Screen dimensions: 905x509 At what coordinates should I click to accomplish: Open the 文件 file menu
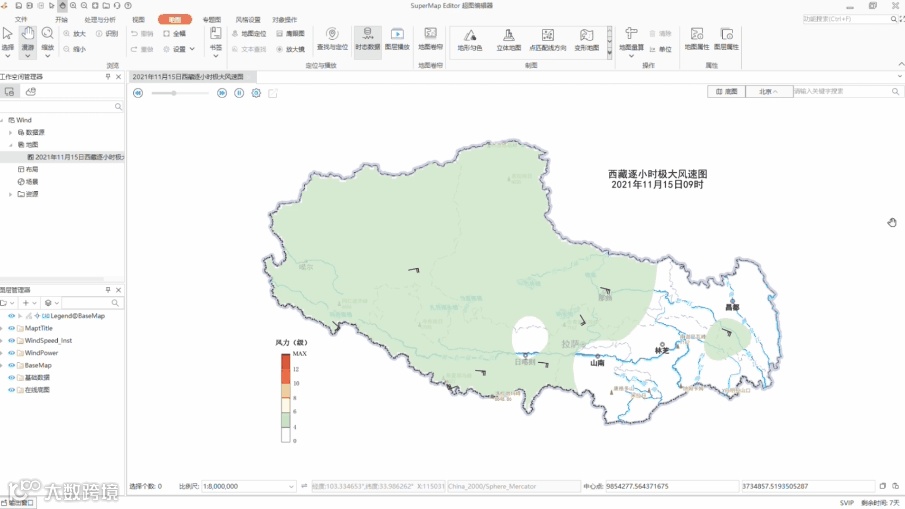(21, 20)
